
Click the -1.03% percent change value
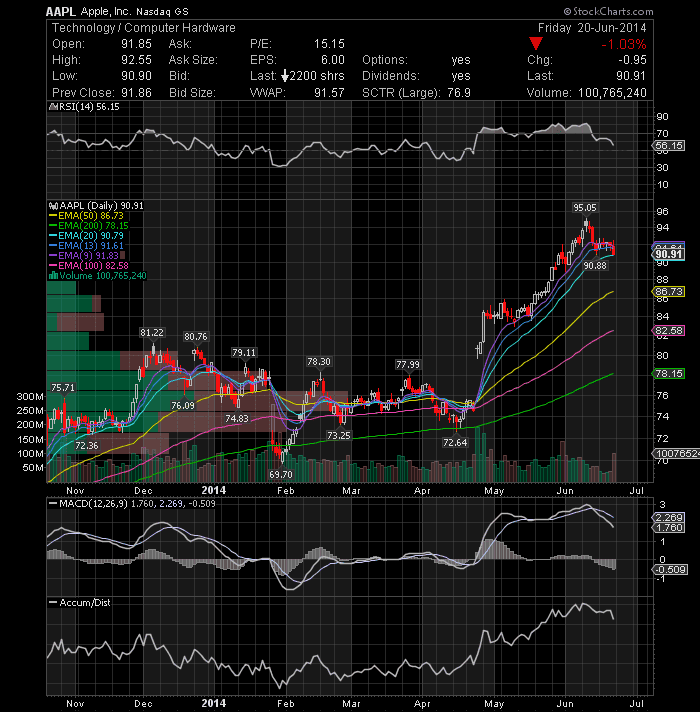(x=624, y=44)
